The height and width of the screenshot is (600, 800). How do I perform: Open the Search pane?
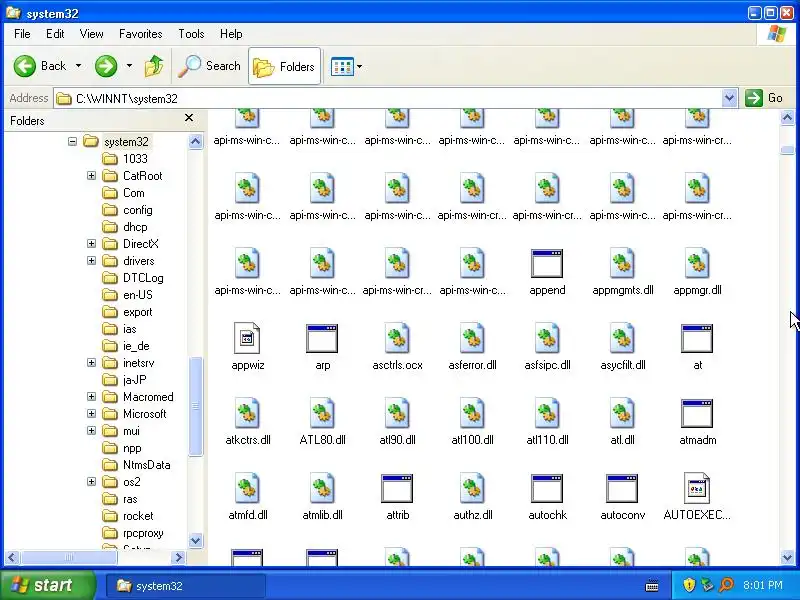[209, 66]
